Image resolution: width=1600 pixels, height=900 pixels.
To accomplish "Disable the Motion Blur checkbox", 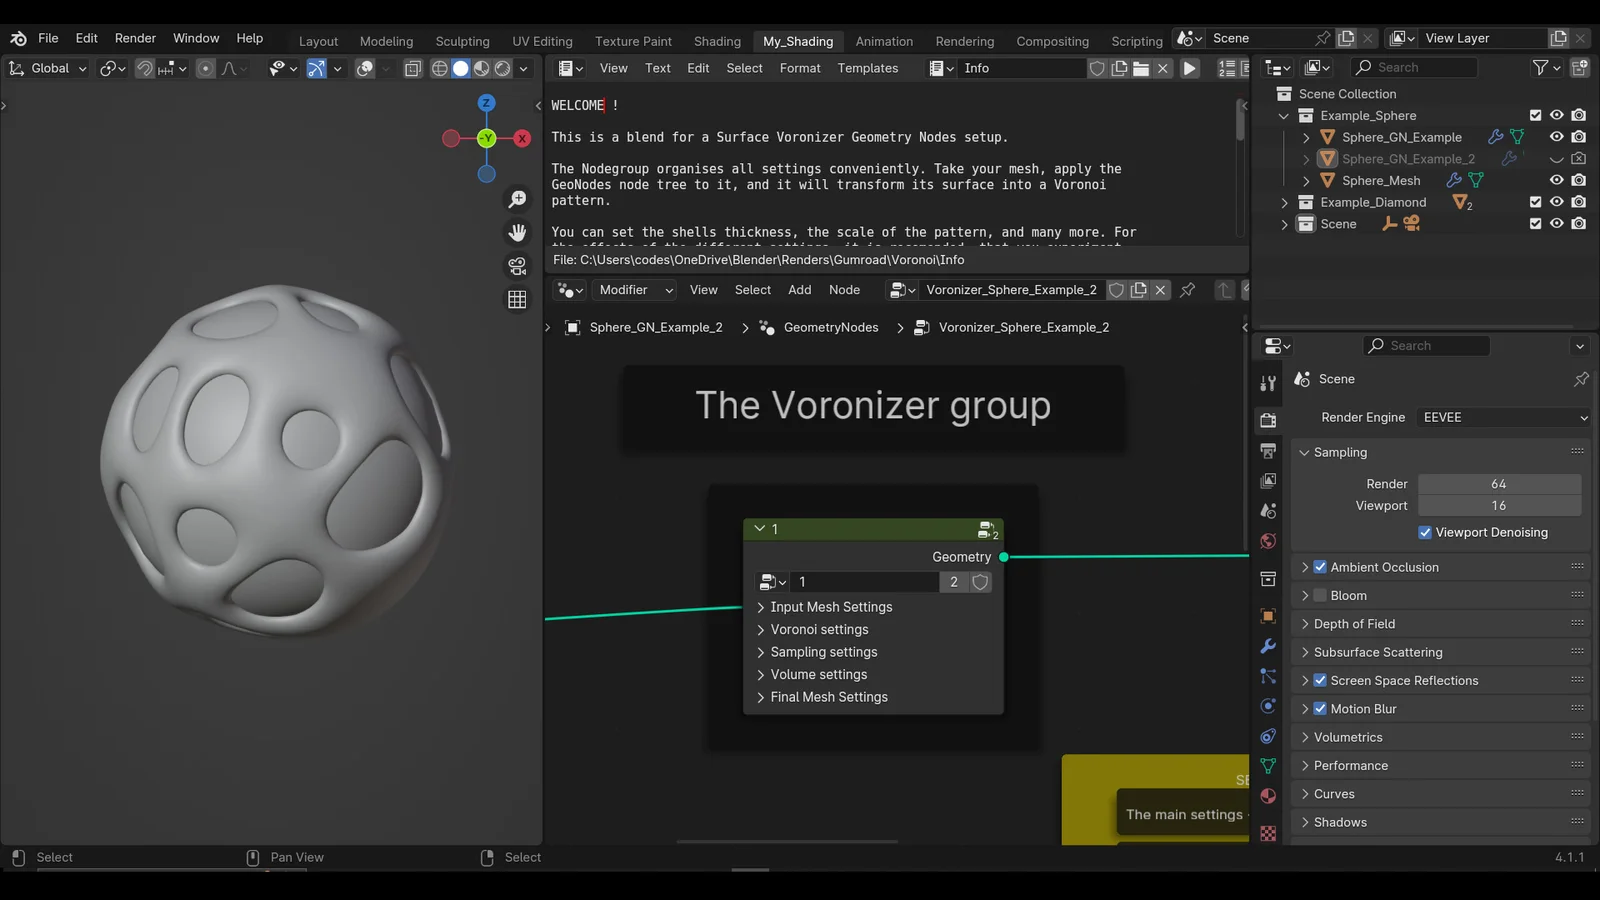I will click(1320, 708).
